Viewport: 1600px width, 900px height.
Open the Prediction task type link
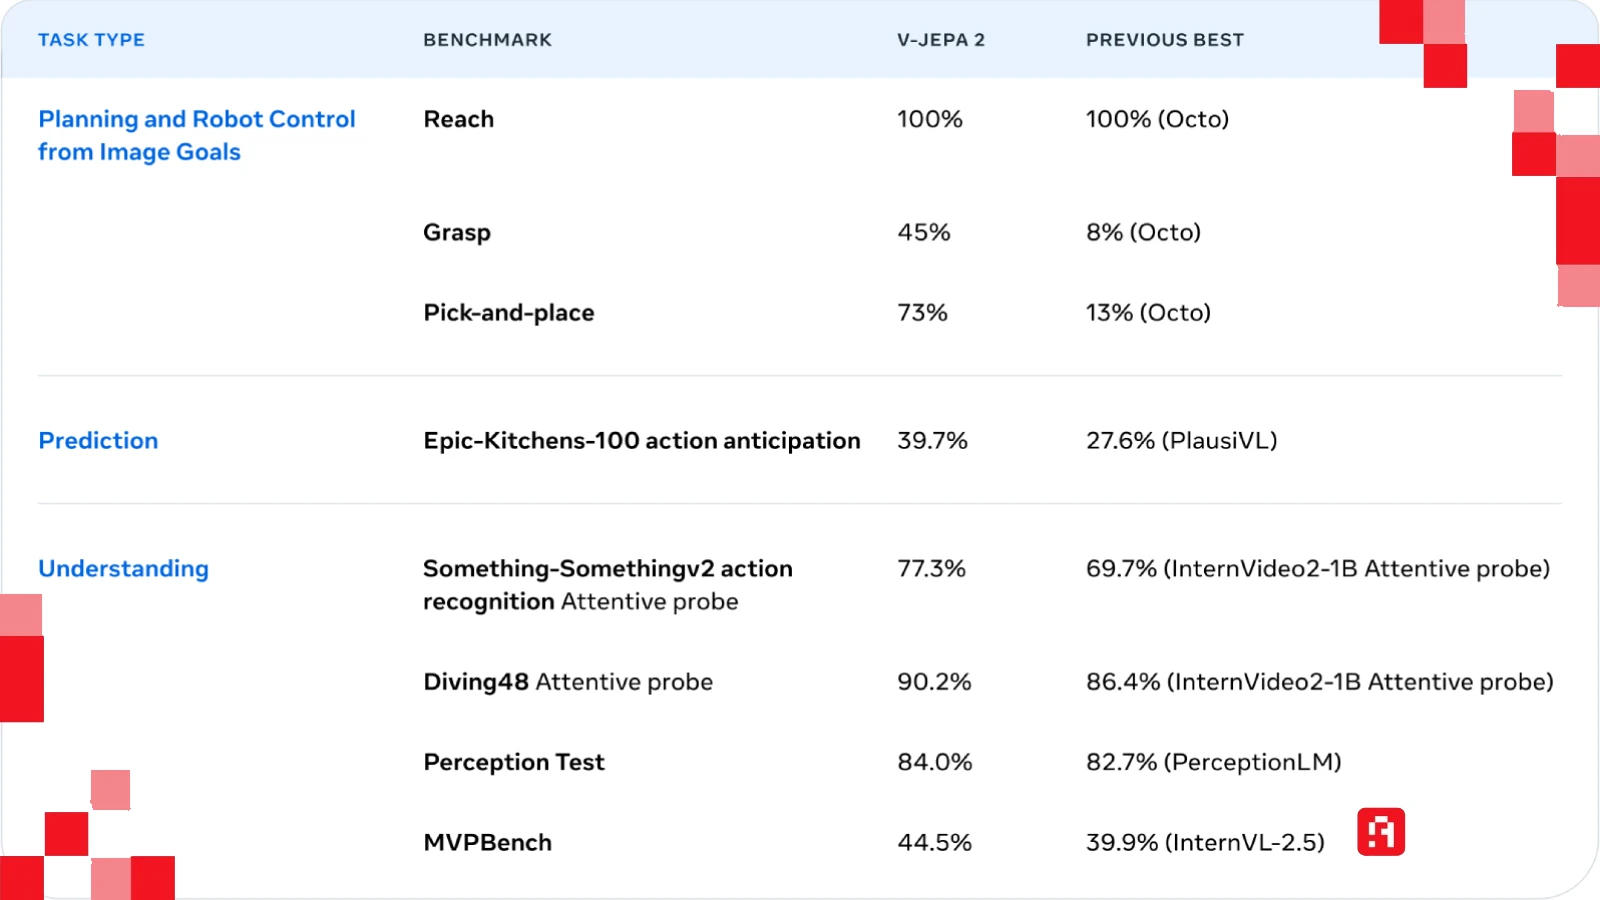(x=98, y=441)
